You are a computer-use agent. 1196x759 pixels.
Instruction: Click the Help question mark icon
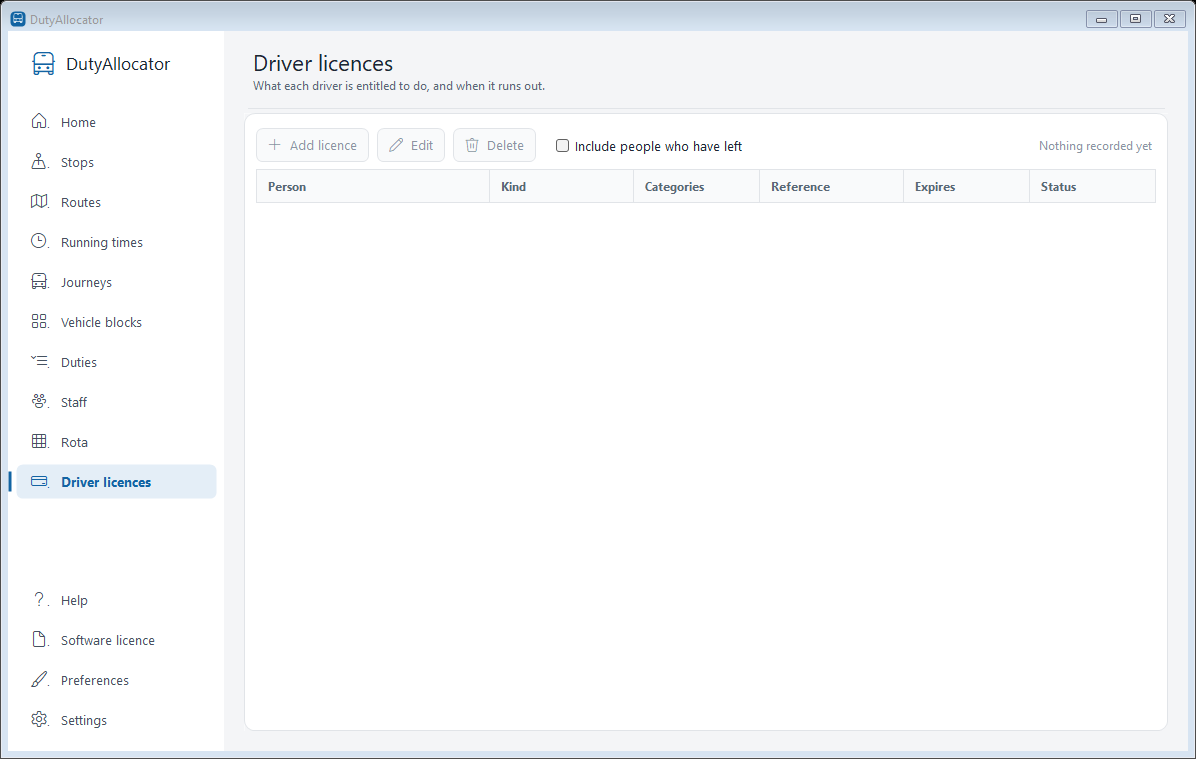coord(40,600)
